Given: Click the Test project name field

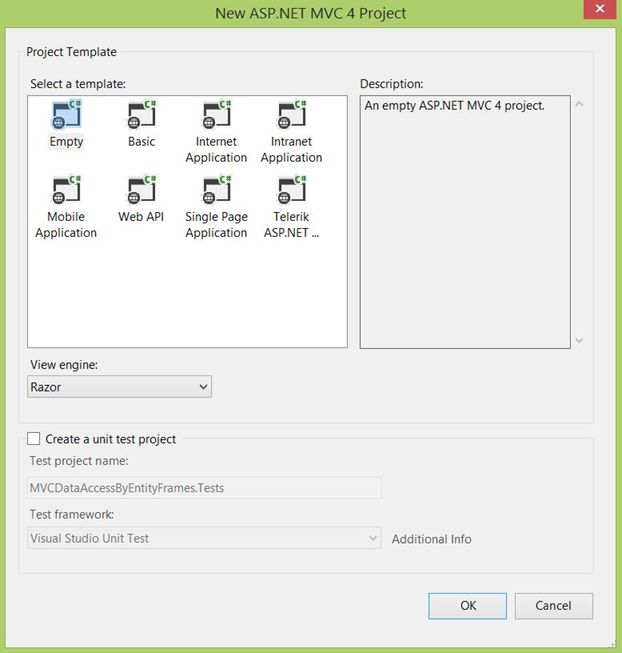Looking at the screenshot, I should coord(204,488).
